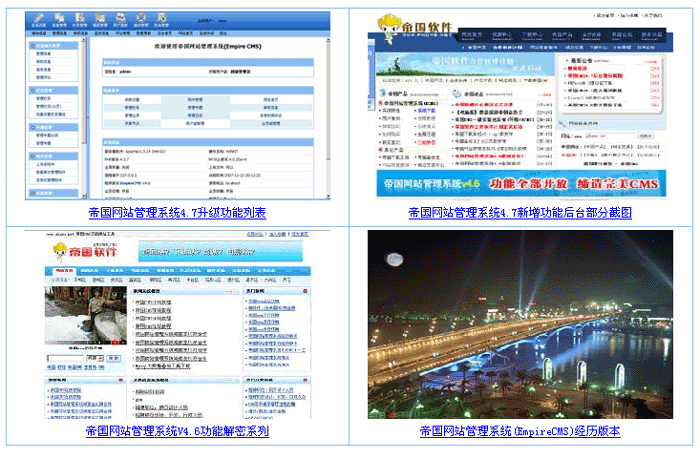Click search input field in bottom-left screenshot
This screenshot has width=700, height=459.
pos(65,357)
